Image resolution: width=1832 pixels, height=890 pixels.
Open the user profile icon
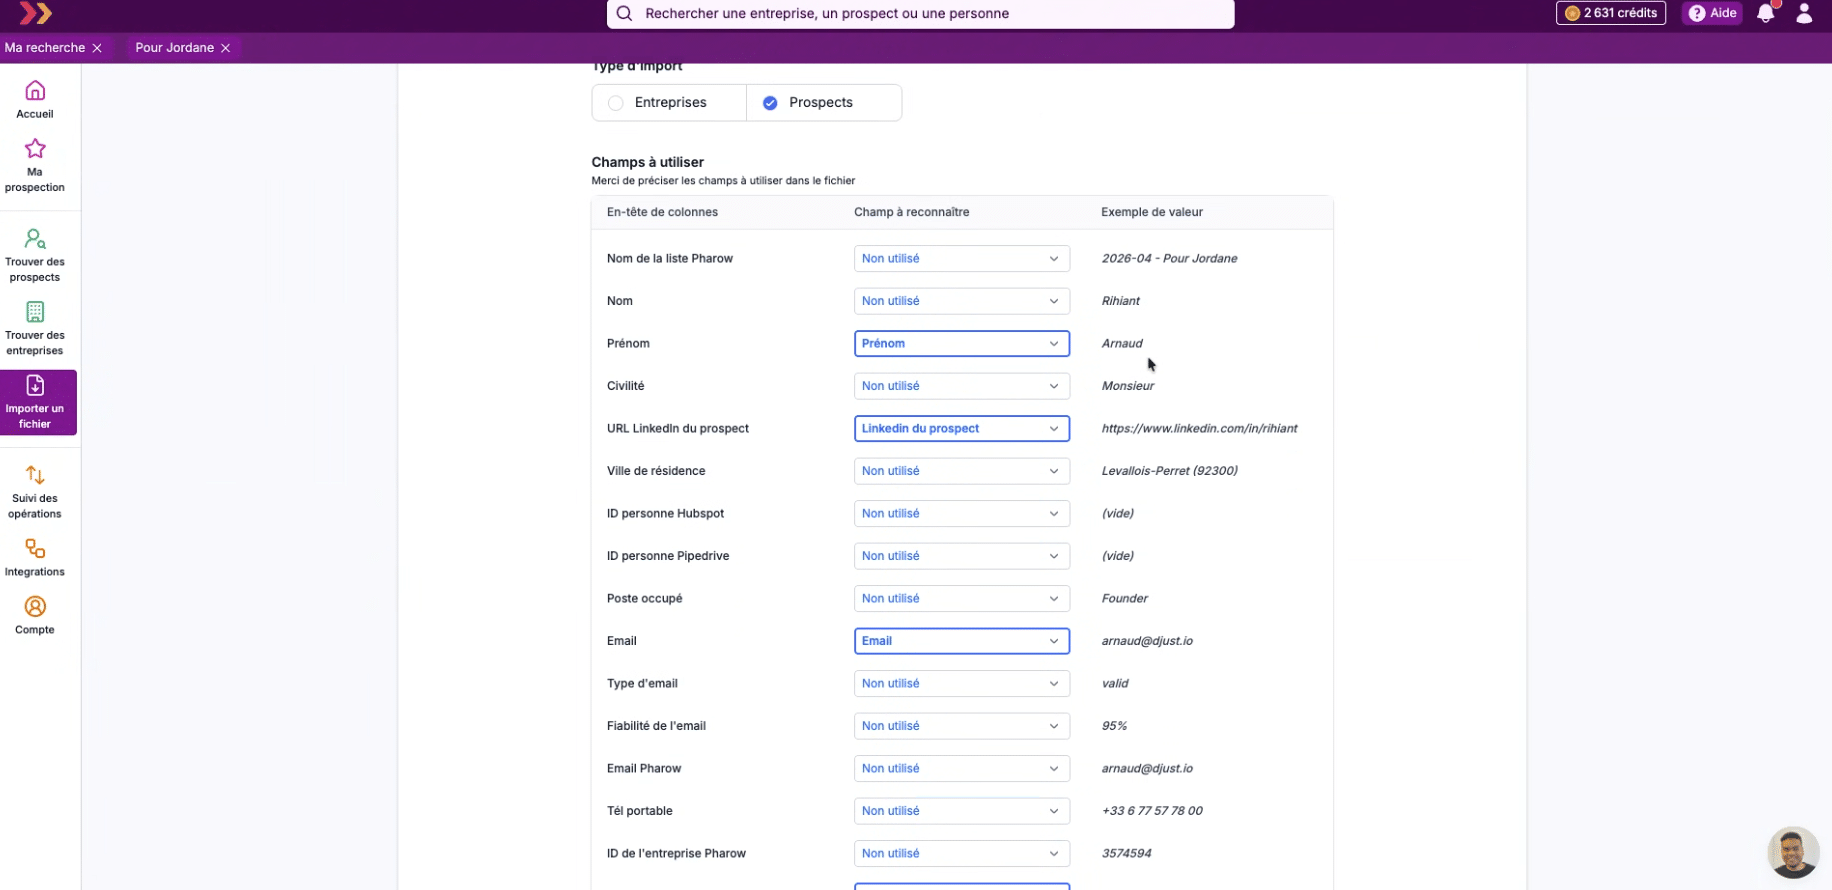[x=1804, y=13]
